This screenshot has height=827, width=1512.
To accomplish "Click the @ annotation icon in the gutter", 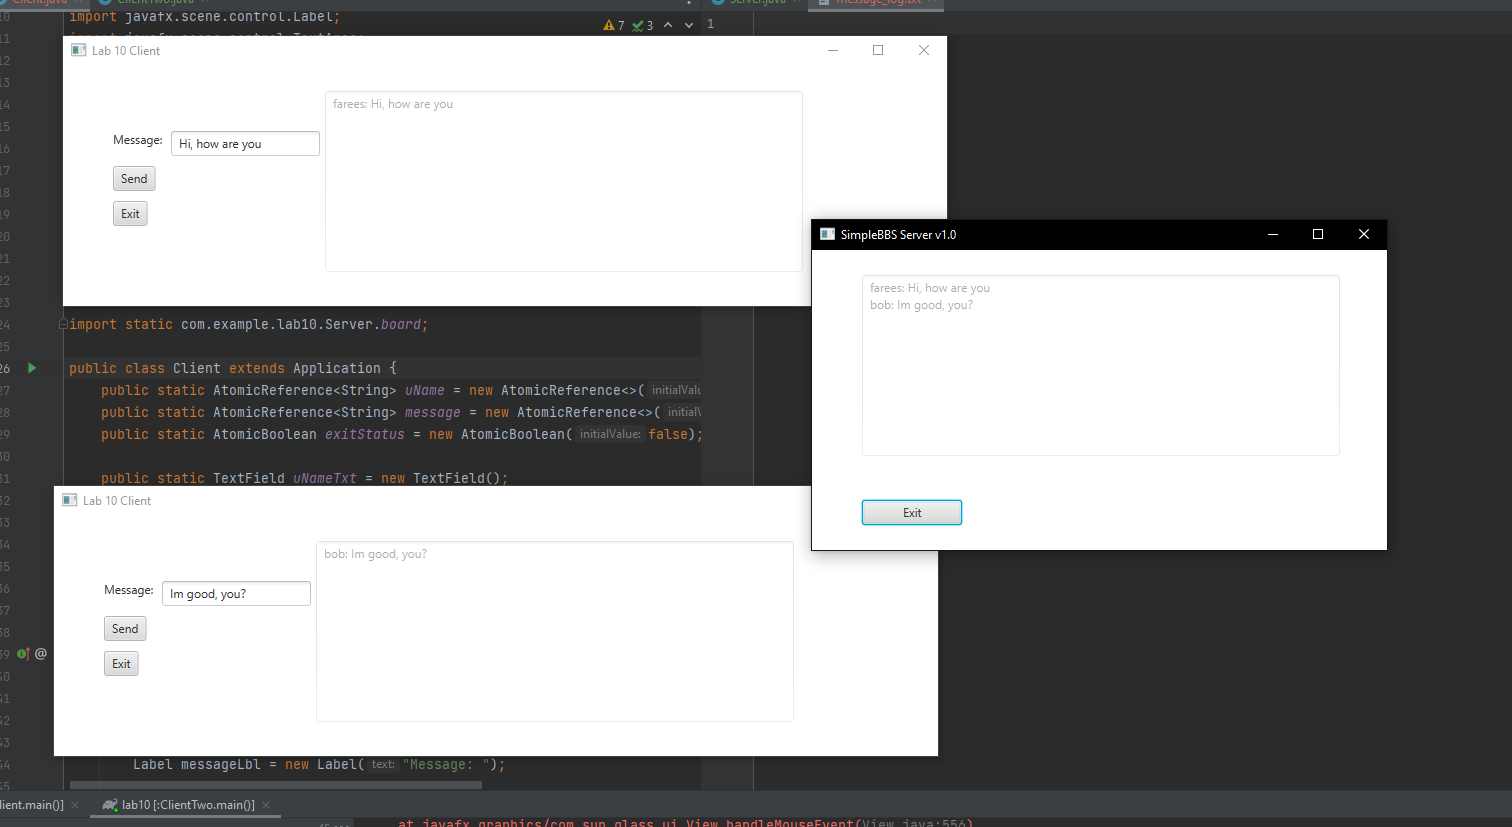I will (x=40, y=653).
